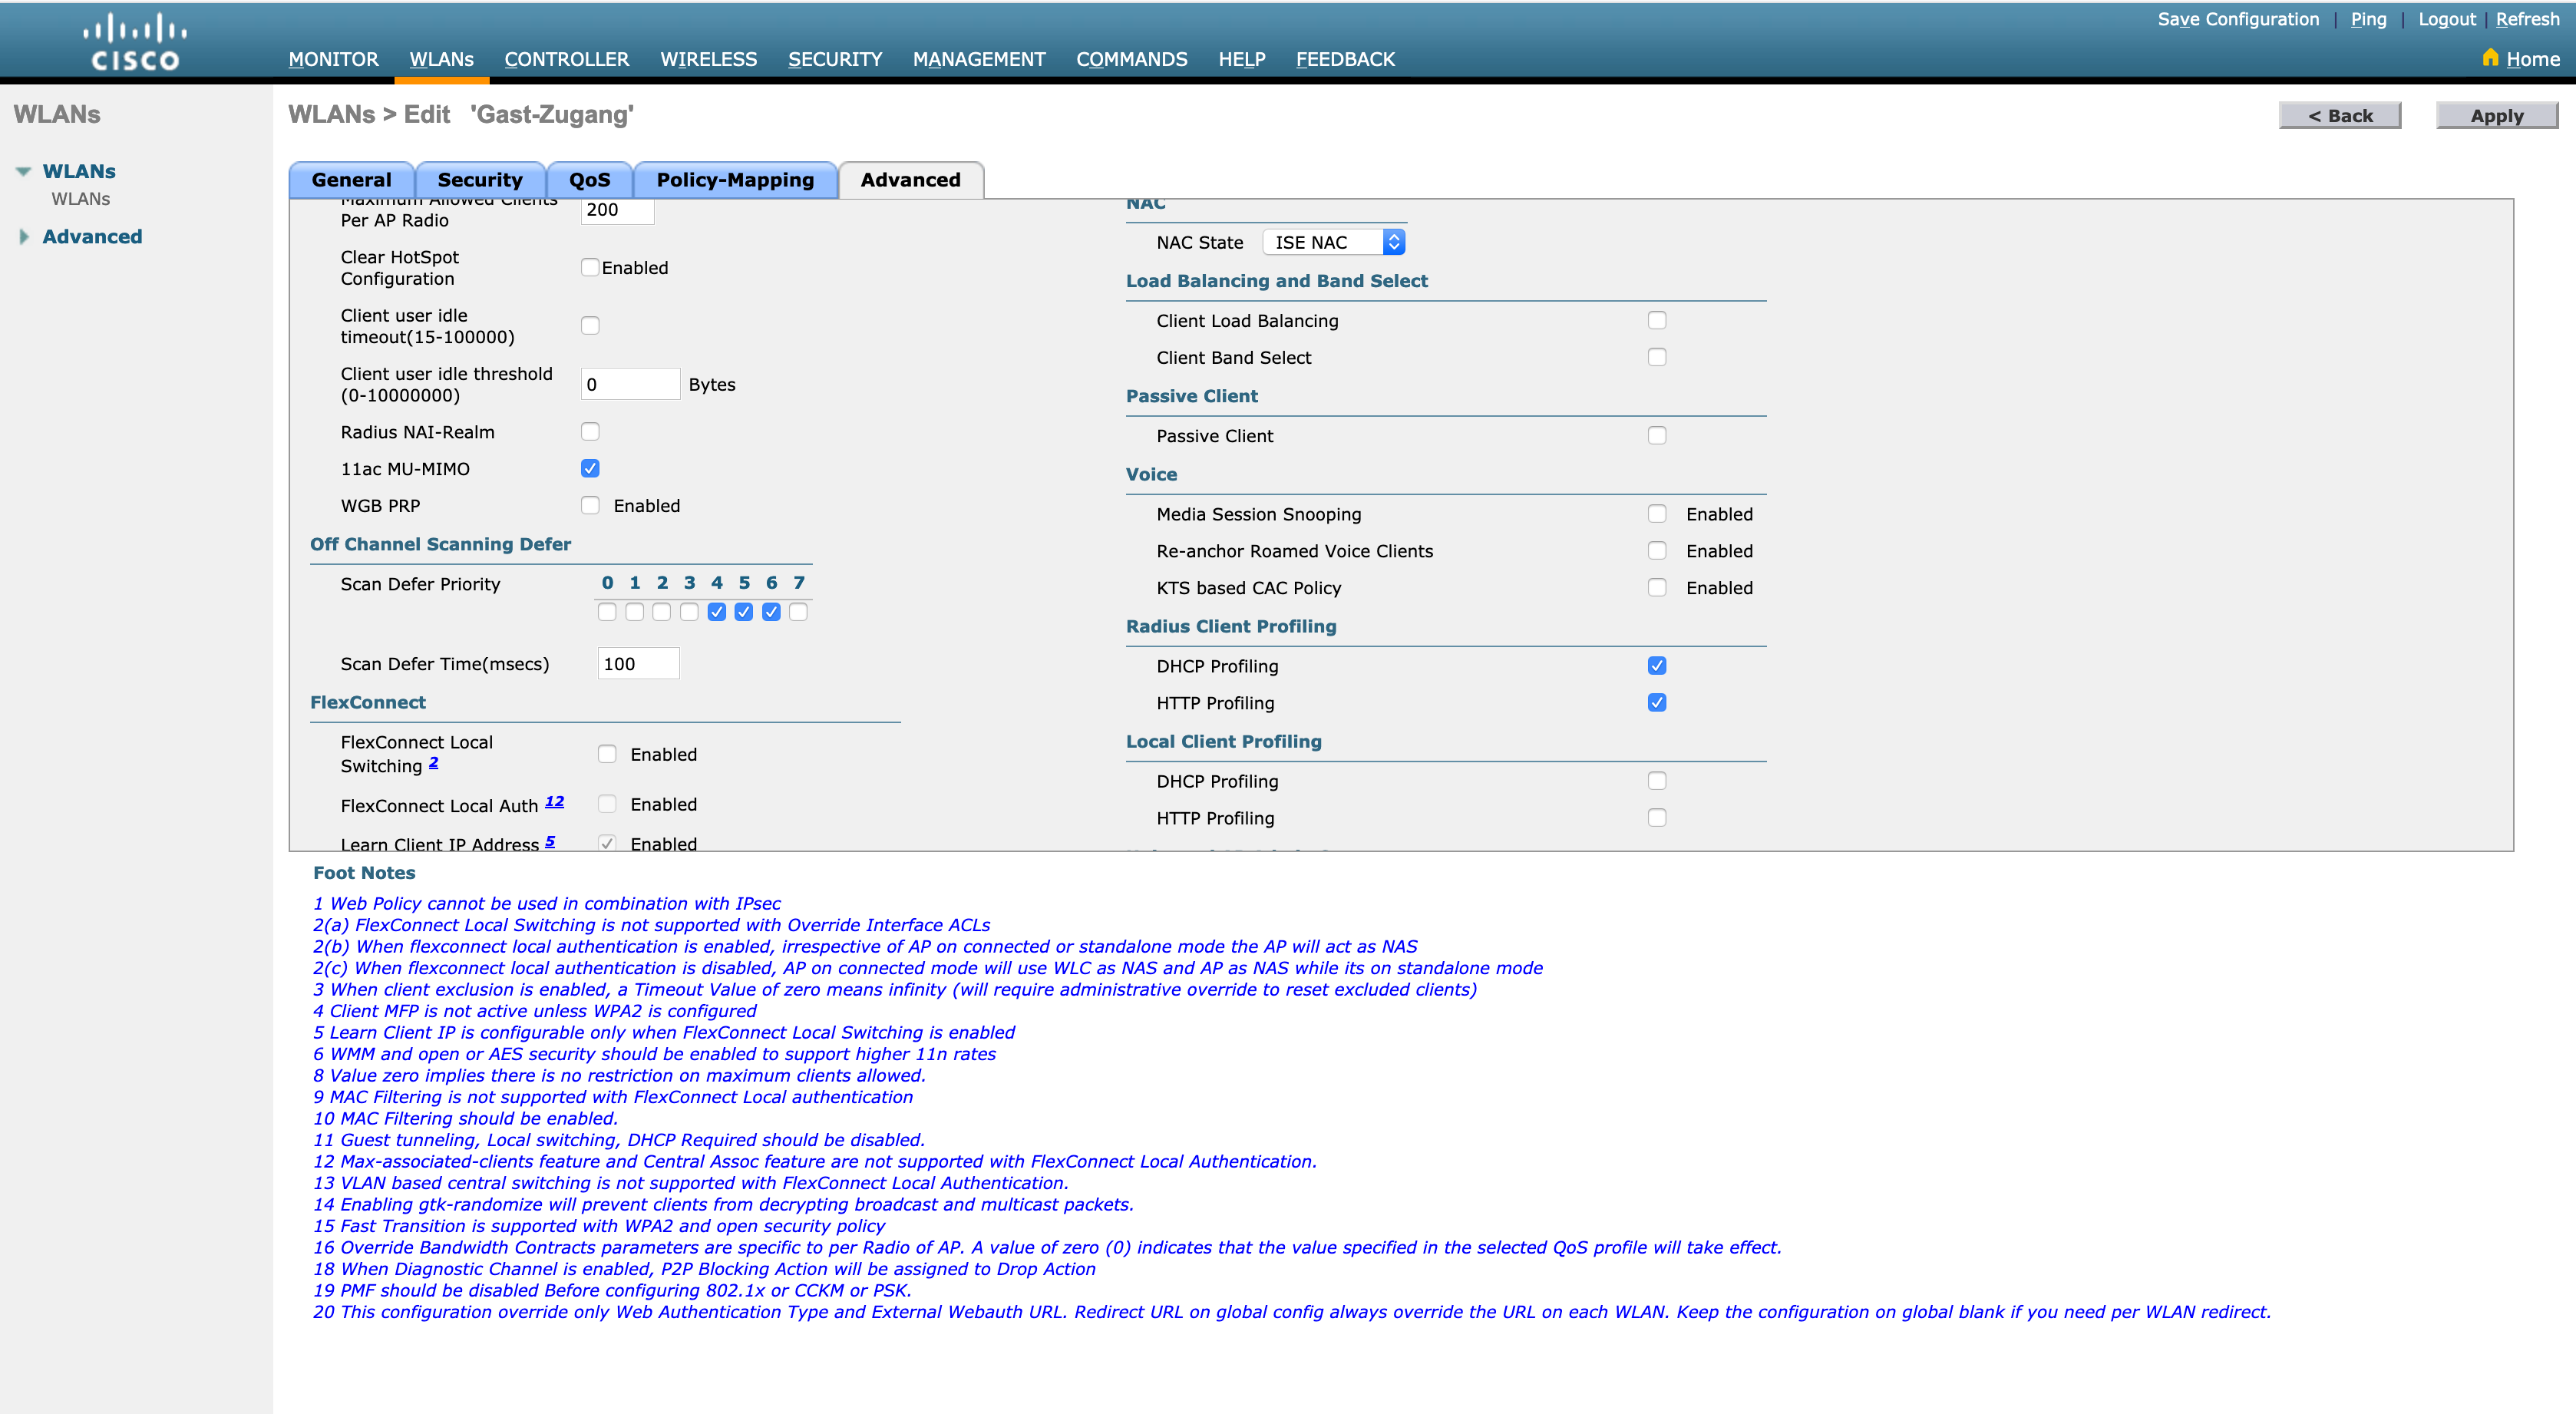
Task: Open WLANs sub-item in sidebar
Action: coord(81,199)
